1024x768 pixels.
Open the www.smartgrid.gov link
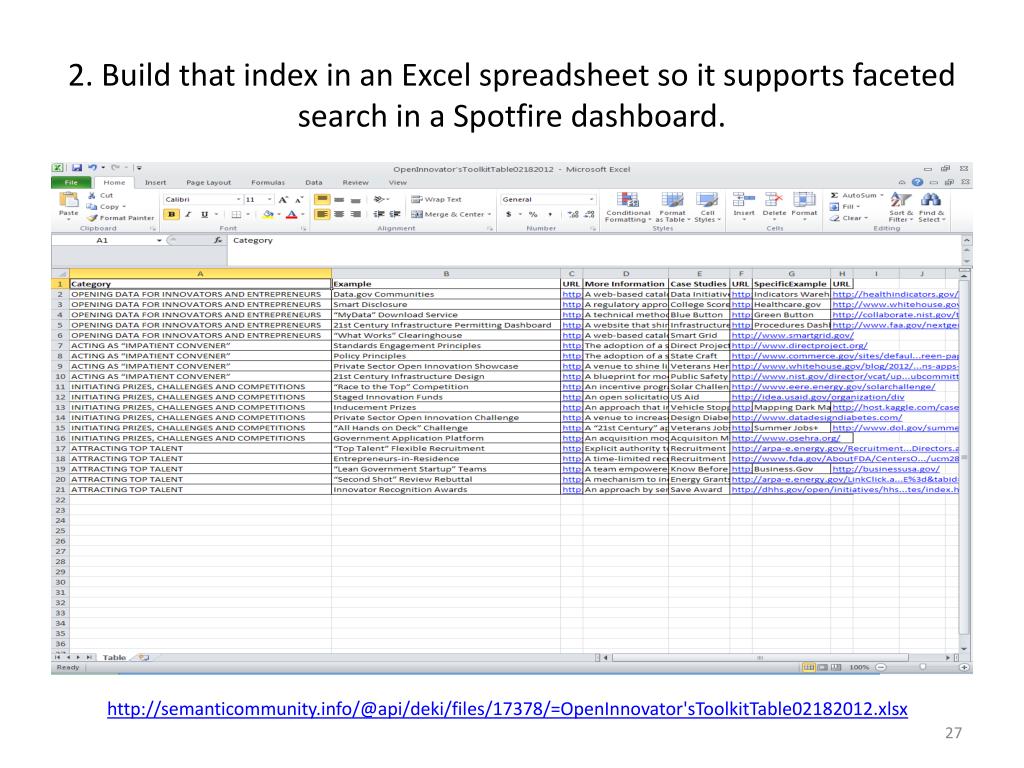[792, 335]
